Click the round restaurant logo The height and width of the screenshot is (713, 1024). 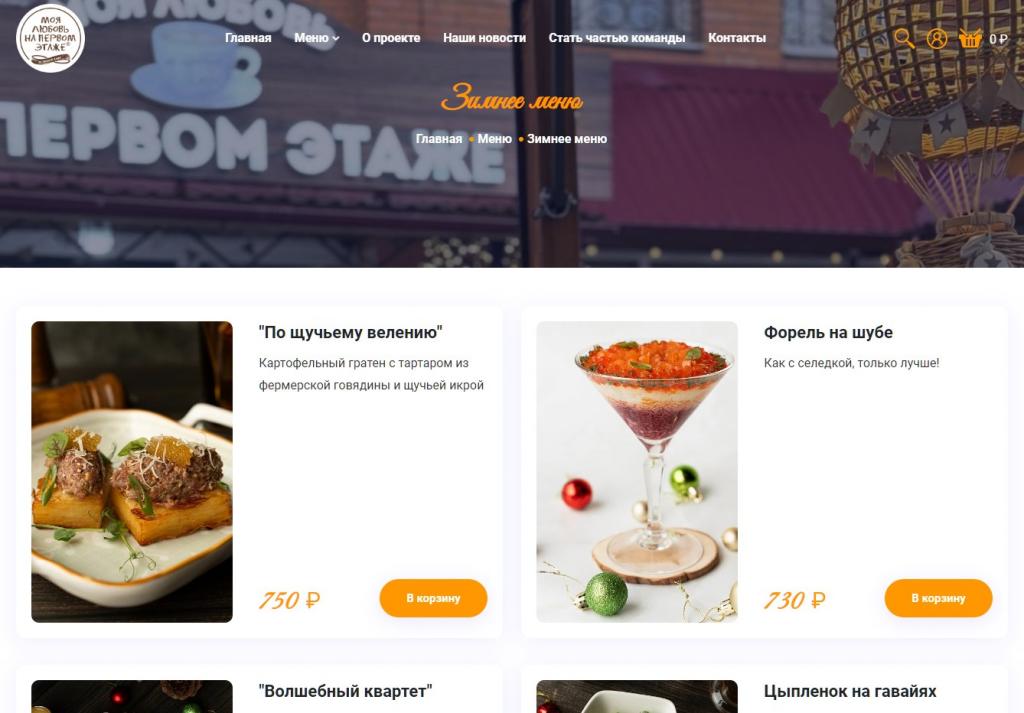tap(50, 38)
